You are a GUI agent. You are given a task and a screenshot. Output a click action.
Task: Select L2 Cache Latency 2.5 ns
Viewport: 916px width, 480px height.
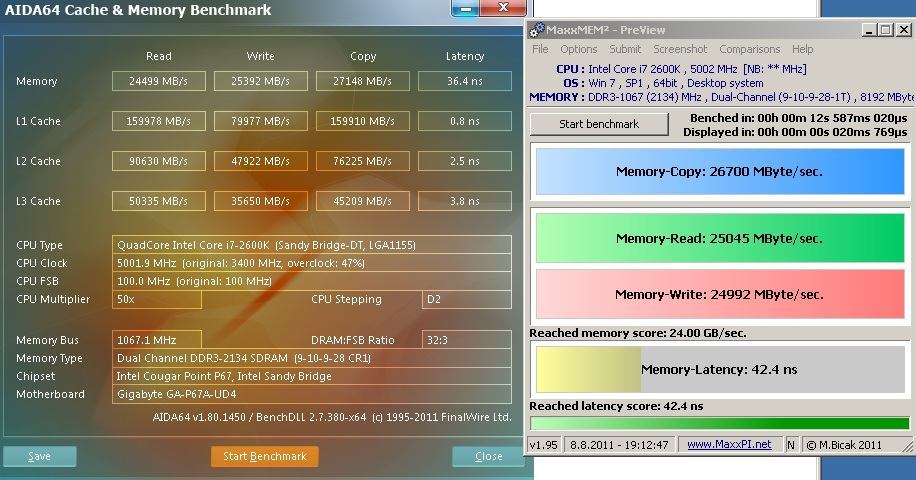[465, 161]
